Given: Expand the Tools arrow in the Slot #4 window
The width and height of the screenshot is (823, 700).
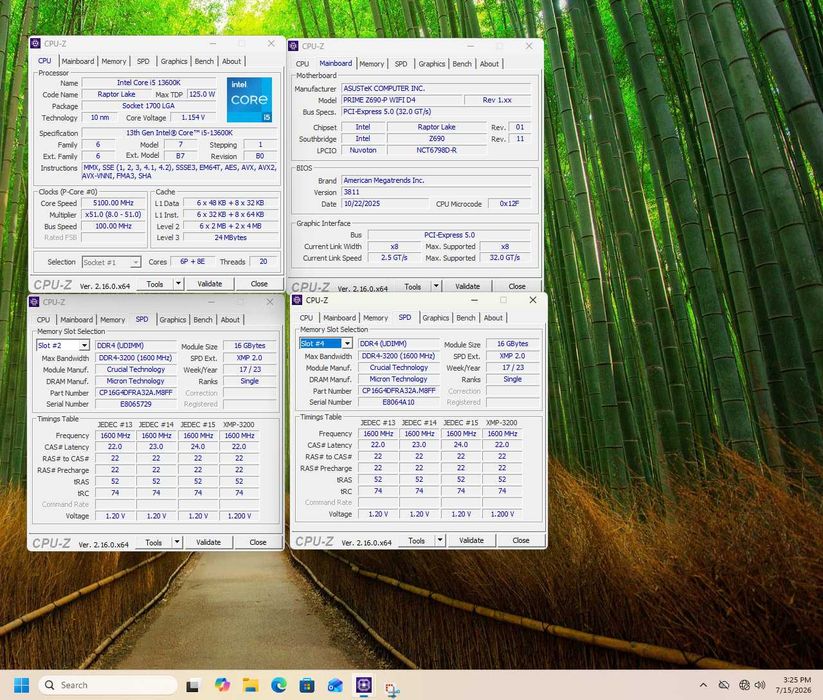Looking at the screenshot, I should pyautogui.click(x=440, y=540).
